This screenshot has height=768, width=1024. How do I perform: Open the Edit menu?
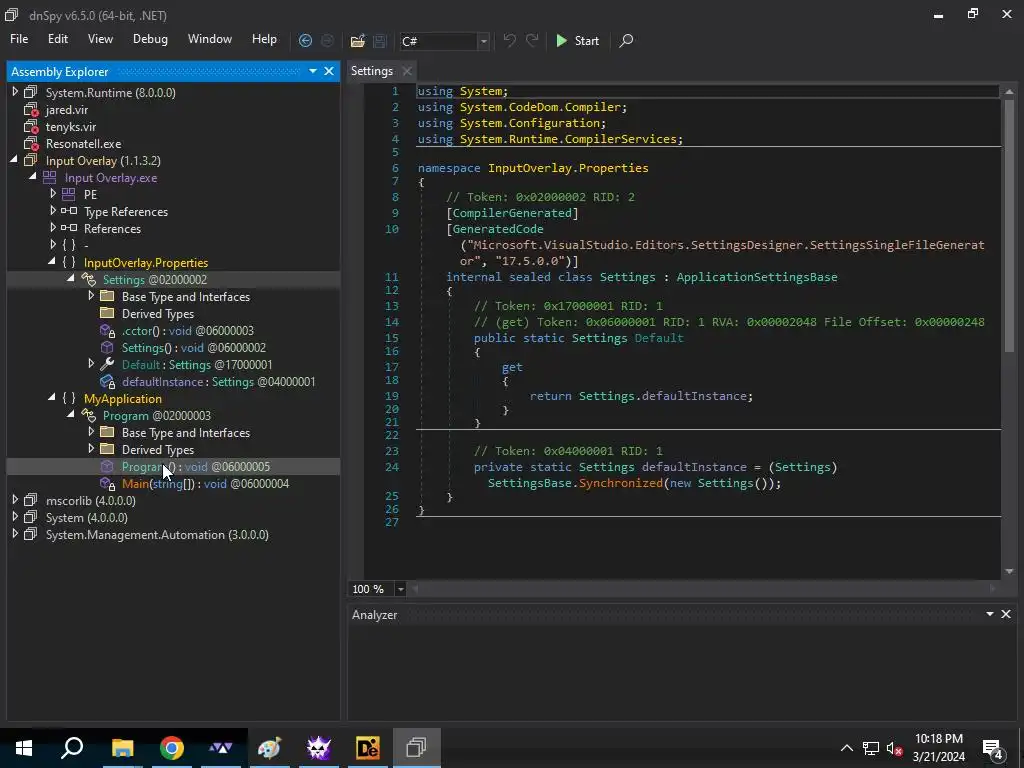click(57, 39)
